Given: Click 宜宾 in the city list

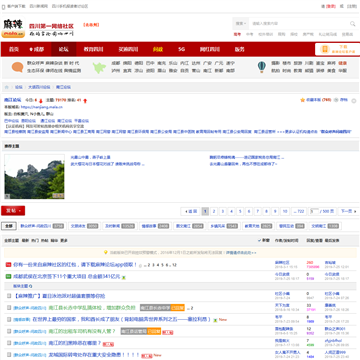Looking at the screenshot, I should tap(127, 71).
